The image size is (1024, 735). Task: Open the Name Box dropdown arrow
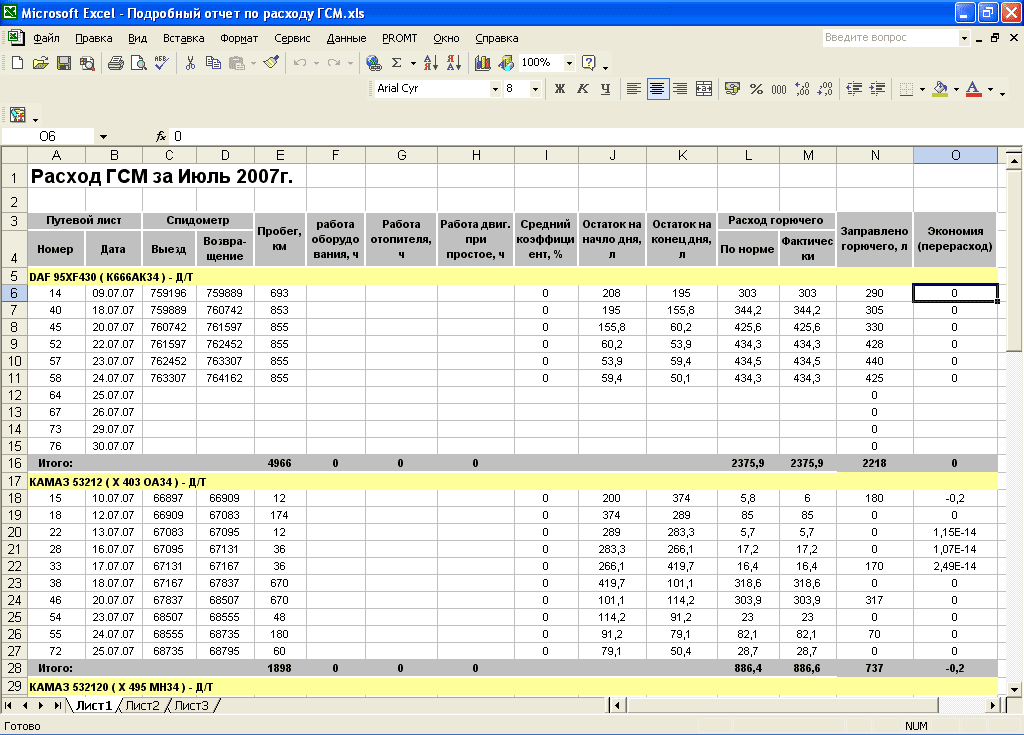tap(103, 137)
